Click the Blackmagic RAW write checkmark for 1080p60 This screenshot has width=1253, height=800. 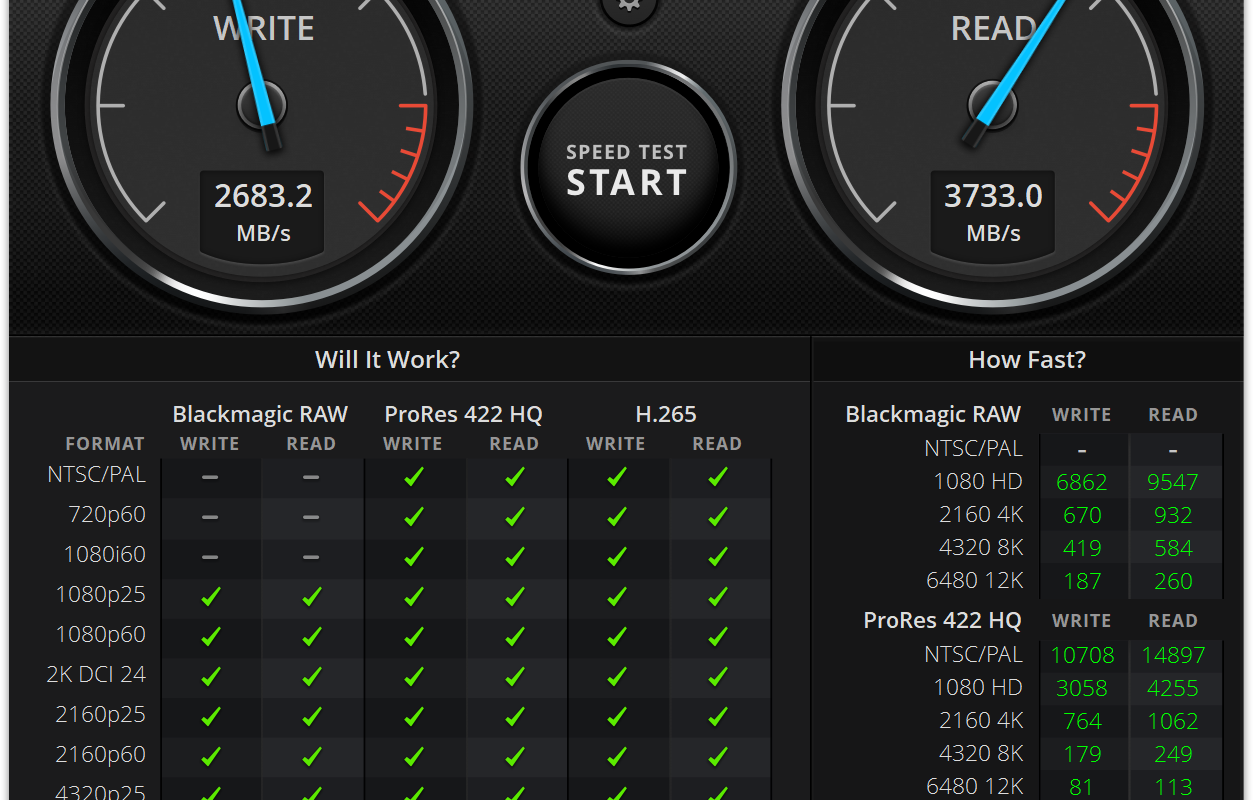tap(210, 637)
